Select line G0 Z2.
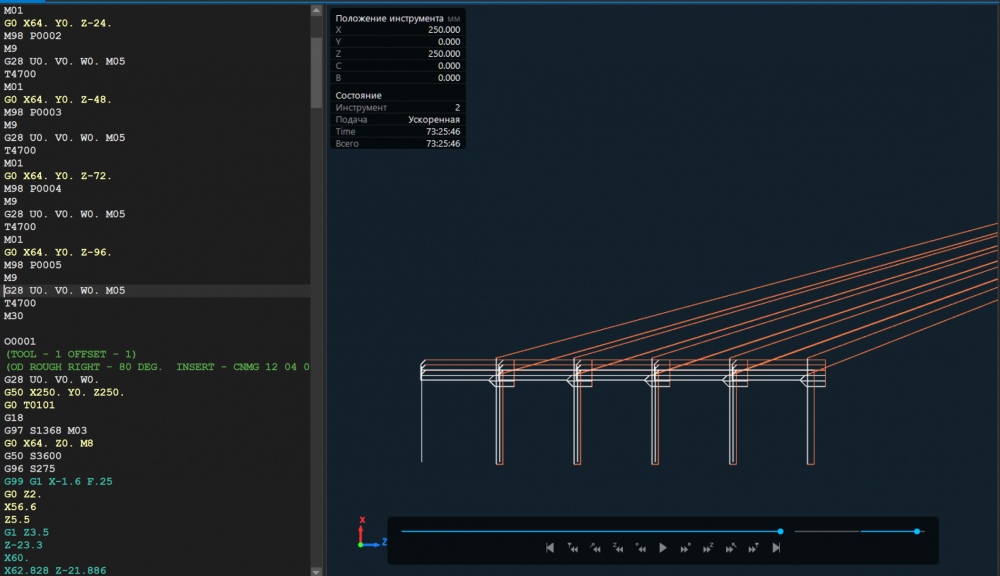 [23, 494]
